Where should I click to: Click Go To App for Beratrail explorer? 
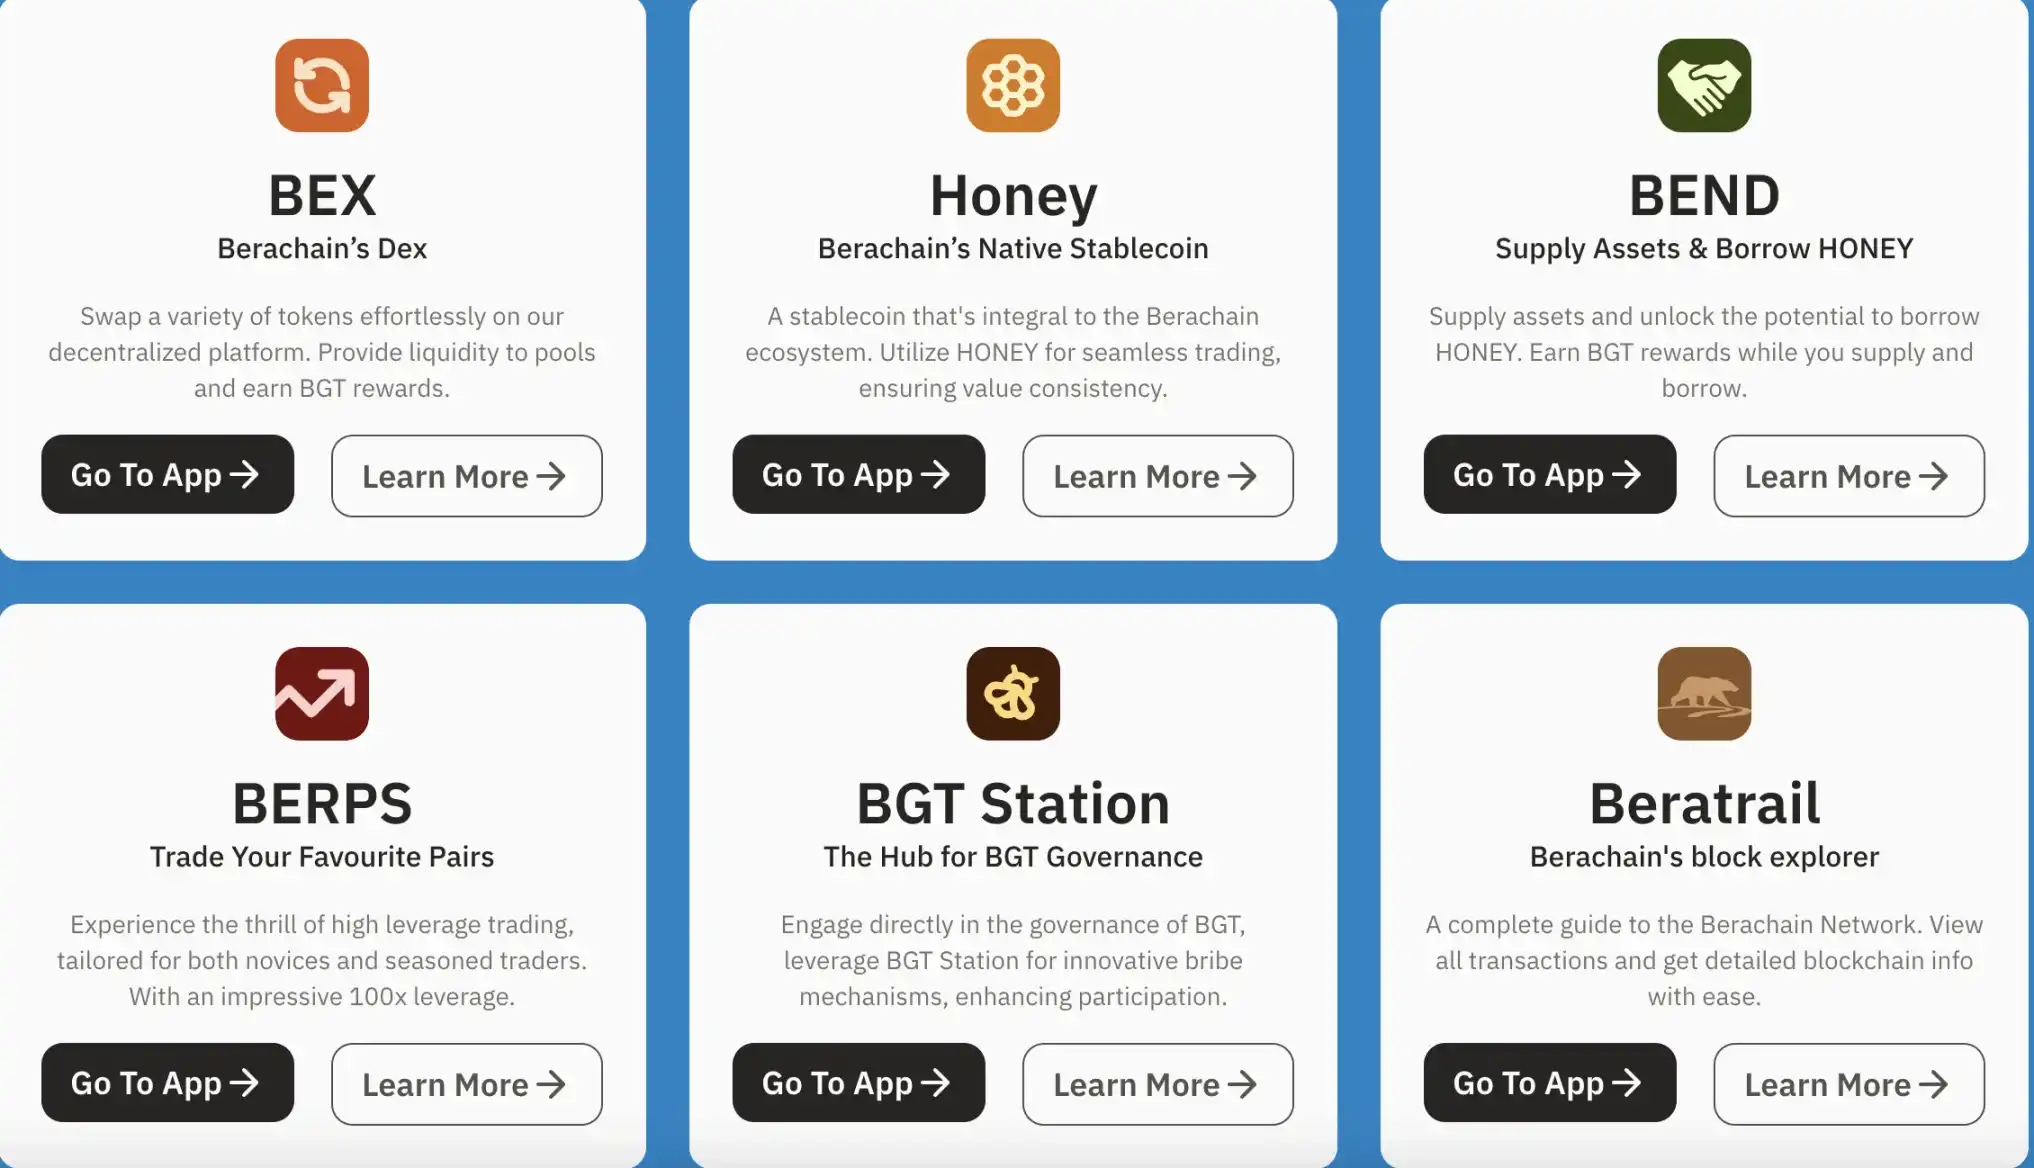pyautogui.click(x=1549, y=1083)
